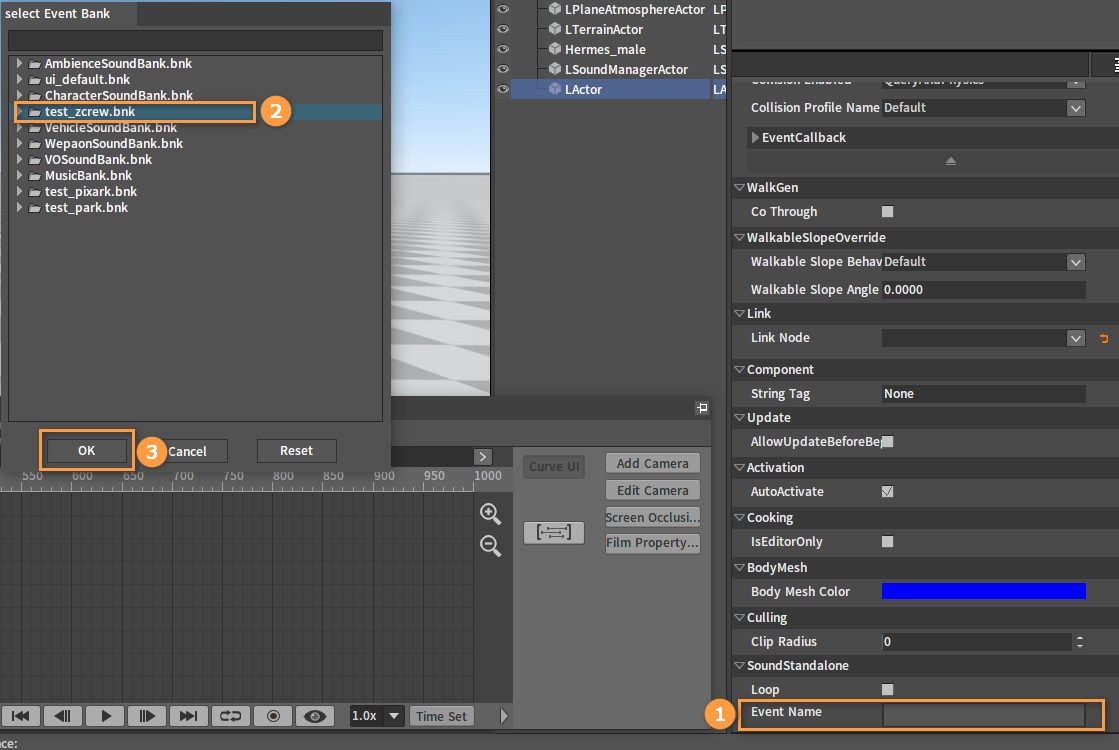
Task: Jump to timeline start with rewind icon
Action: [21, 716]
